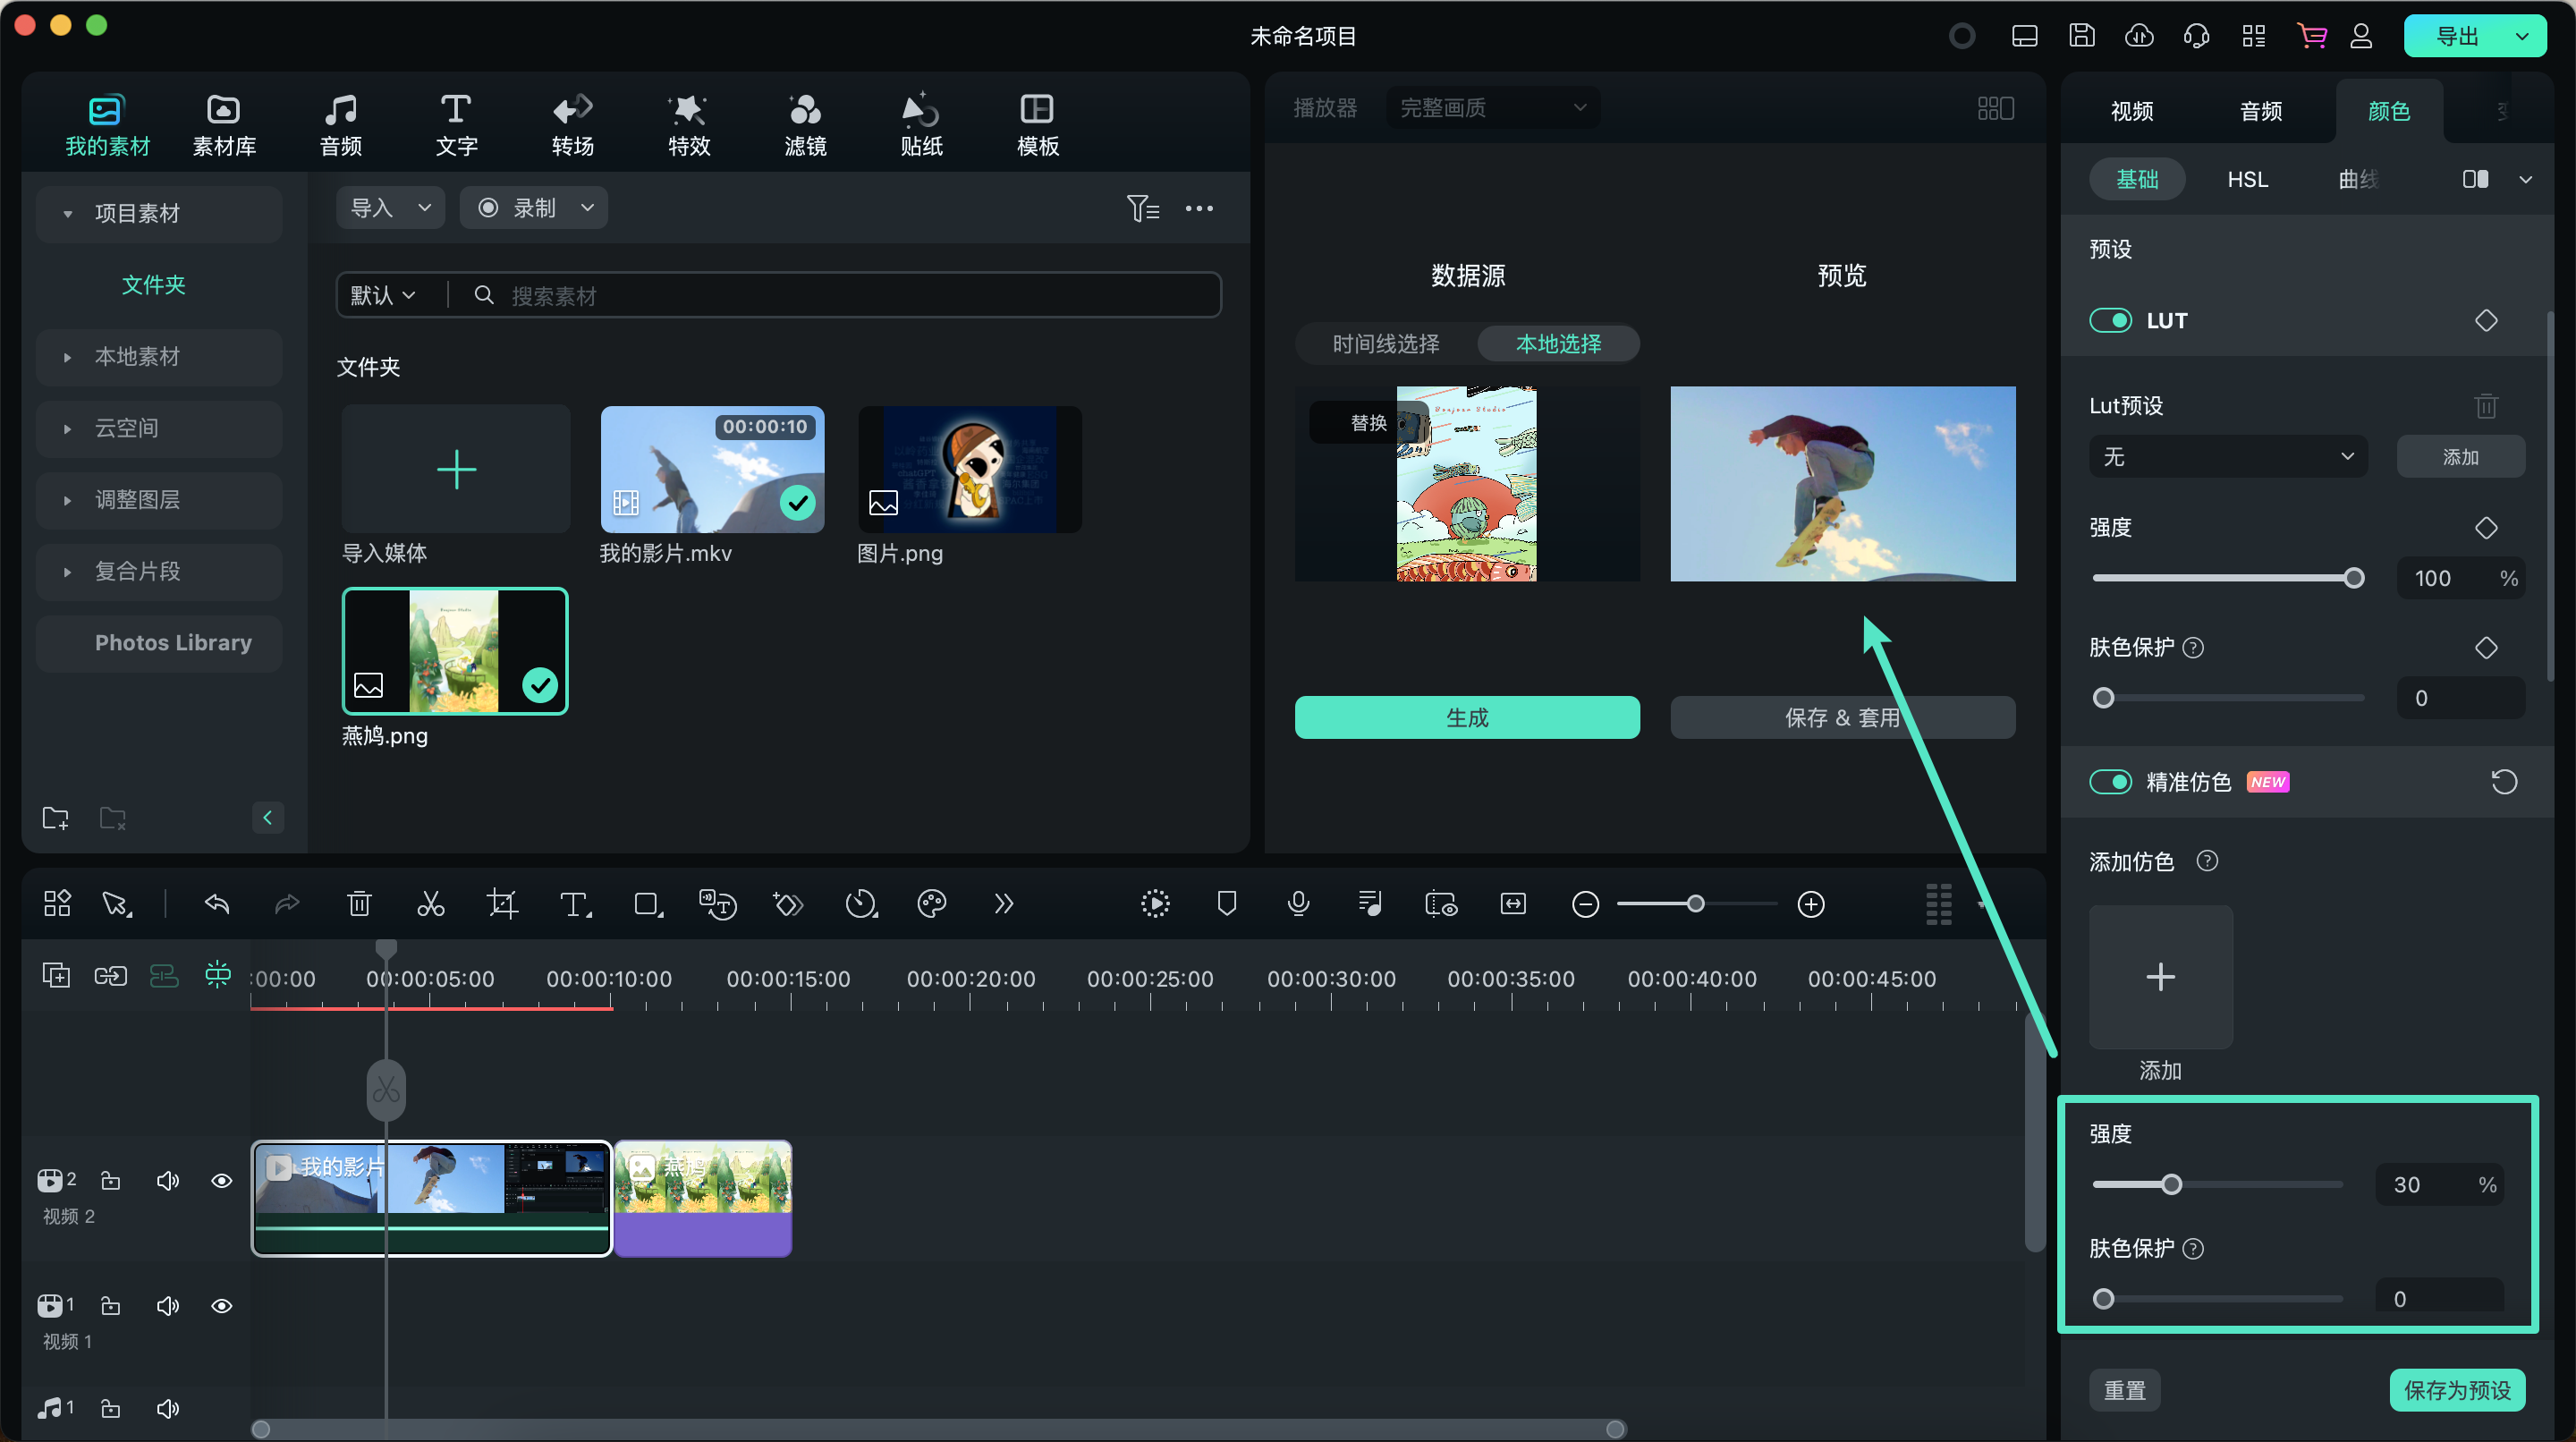The height and width of the screenshot is (1442, 2576).
Task: Click the LUT 强度 slider handle at 100
Action: 2353,578
